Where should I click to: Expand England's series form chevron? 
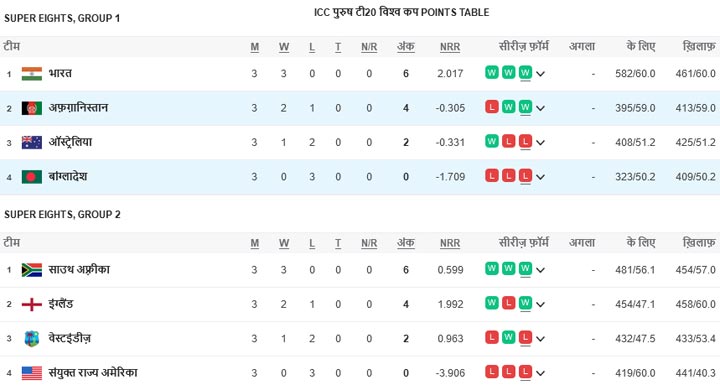point(540,304)
